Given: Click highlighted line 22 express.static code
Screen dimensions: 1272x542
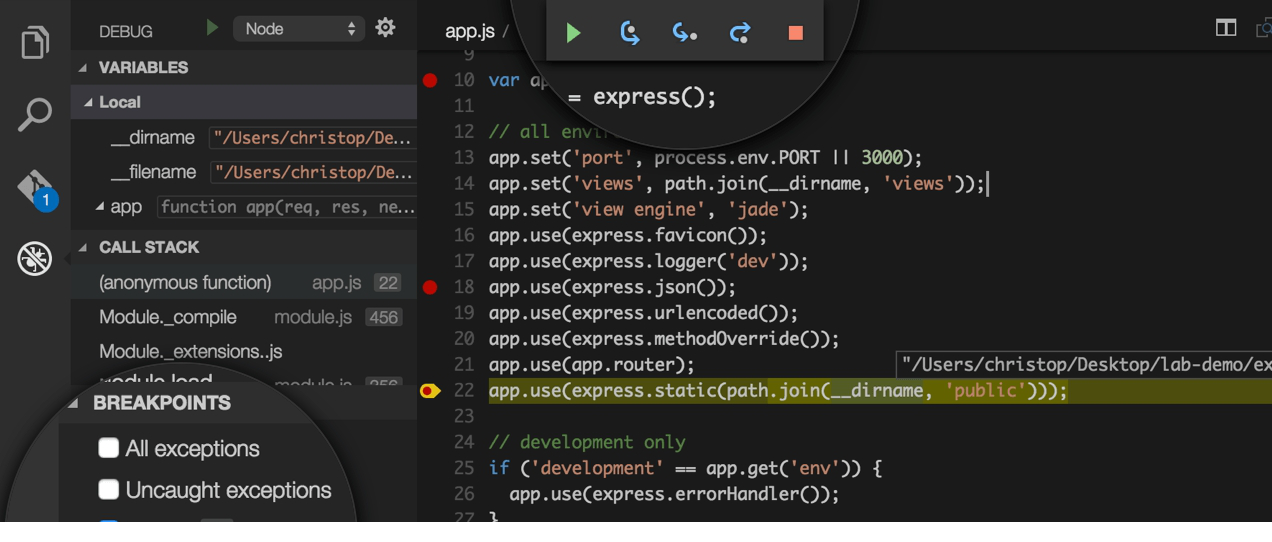Looking at the screenshot, I should tap(778, 391).
